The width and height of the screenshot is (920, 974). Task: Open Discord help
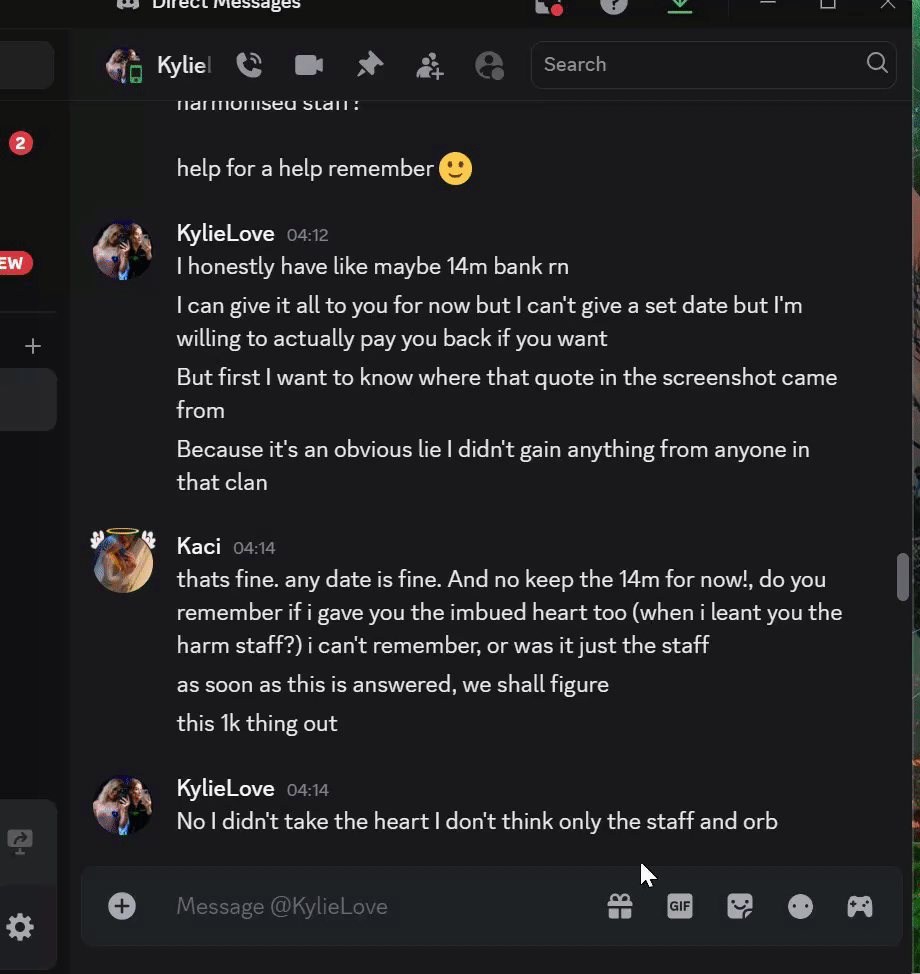tap(614, 6)
